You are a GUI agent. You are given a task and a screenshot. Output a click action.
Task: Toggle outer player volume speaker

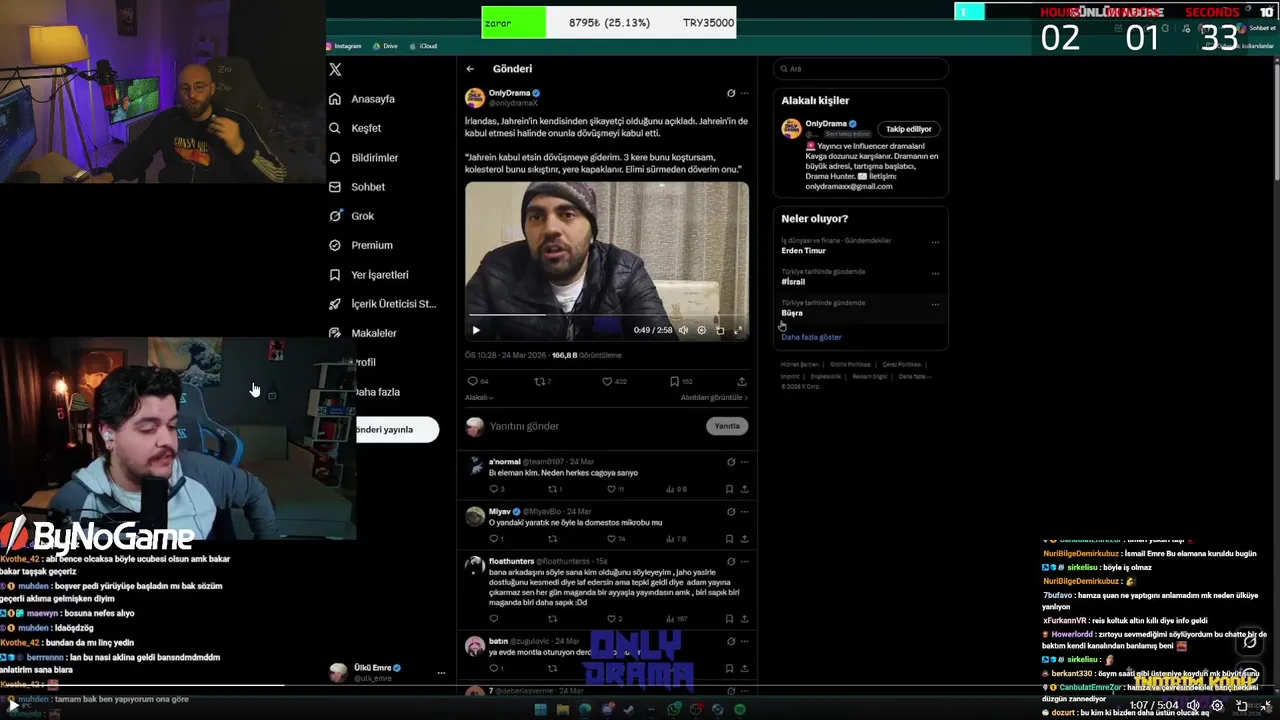tap(1193, 705)
